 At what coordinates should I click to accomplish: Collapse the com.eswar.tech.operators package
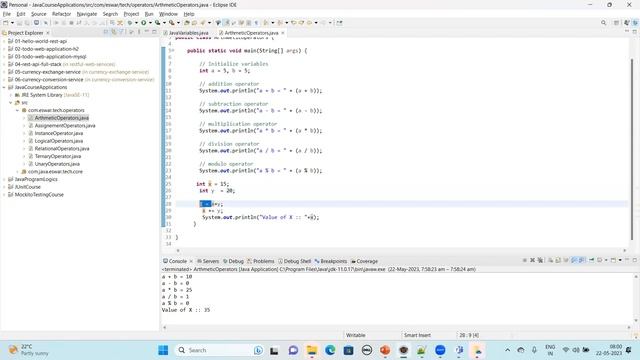(17, 110)
